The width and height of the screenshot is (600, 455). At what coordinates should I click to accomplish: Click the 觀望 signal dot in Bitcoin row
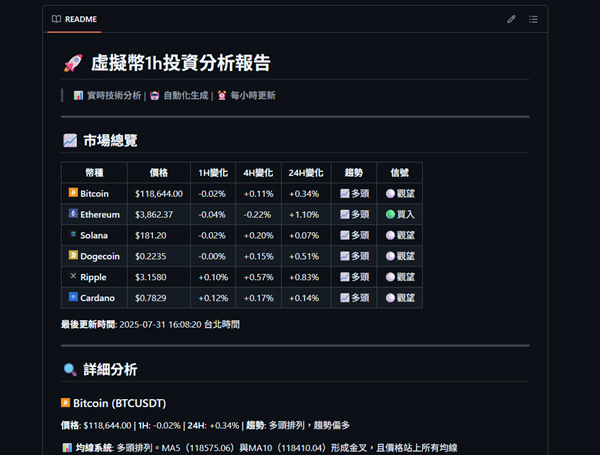pyautogui.click(x=390, y=194)
